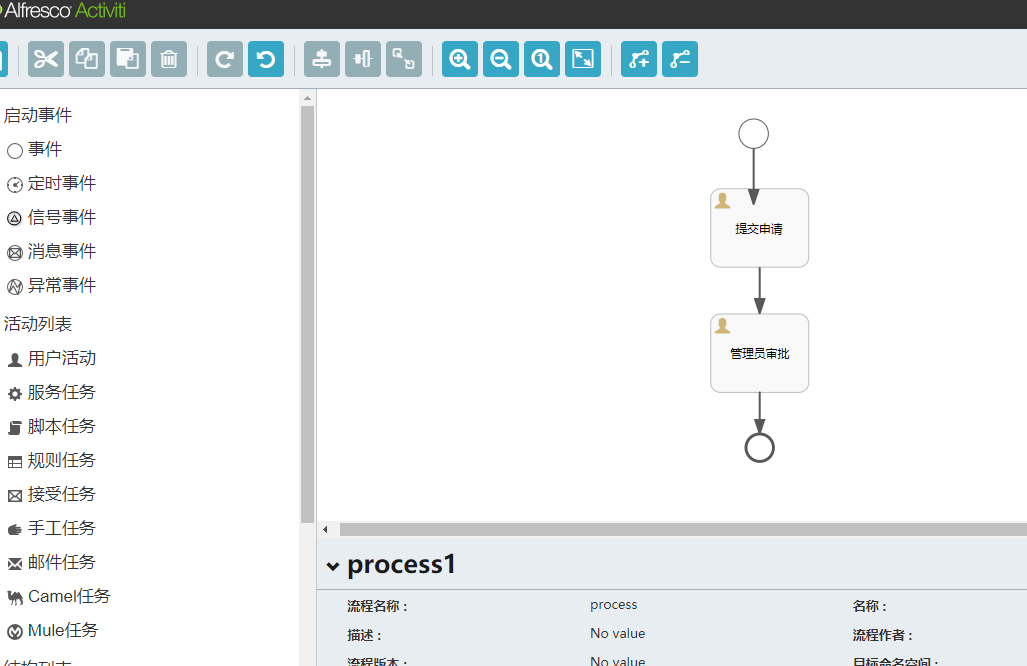The width and height of the screenshot is (1027, 666).
Task: Collapse the 启动事件 palette group
Action: 38,115
